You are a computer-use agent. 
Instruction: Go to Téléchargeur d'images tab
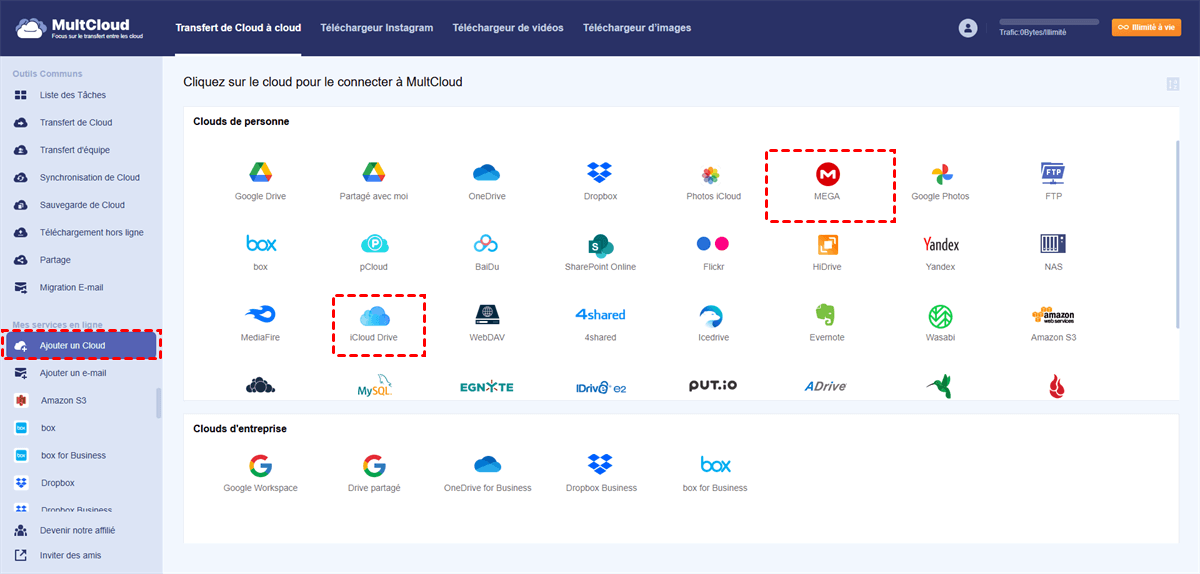637,28
